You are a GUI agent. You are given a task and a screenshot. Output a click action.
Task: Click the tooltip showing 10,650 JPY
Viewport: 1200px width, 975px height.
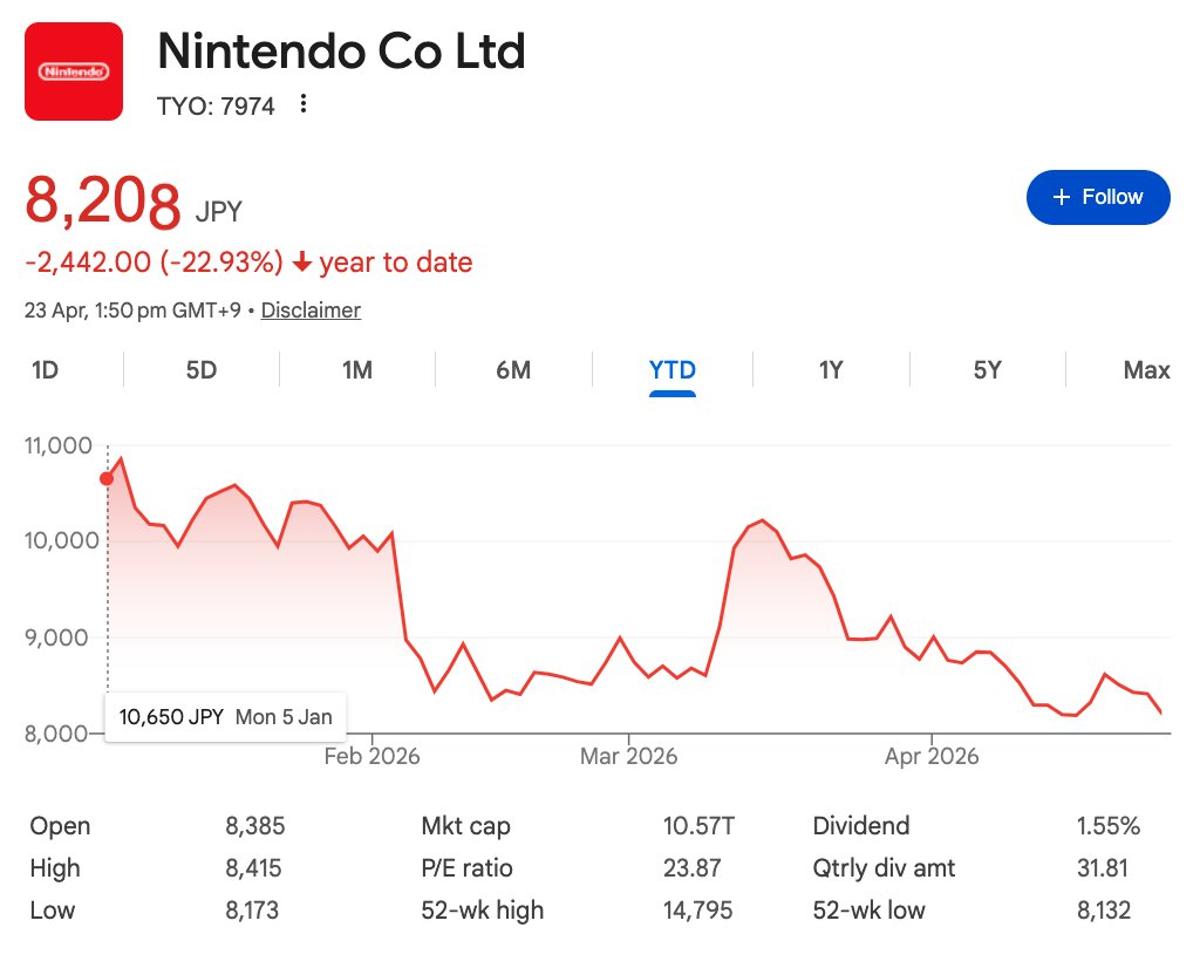(x=225, y=716)
